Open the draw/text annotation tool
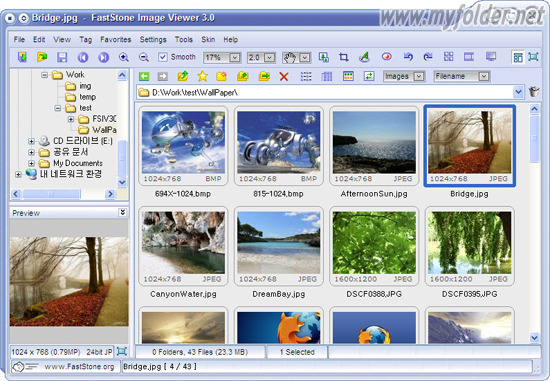The height and width of the screenshot is (381, 550). pos(364,57)
